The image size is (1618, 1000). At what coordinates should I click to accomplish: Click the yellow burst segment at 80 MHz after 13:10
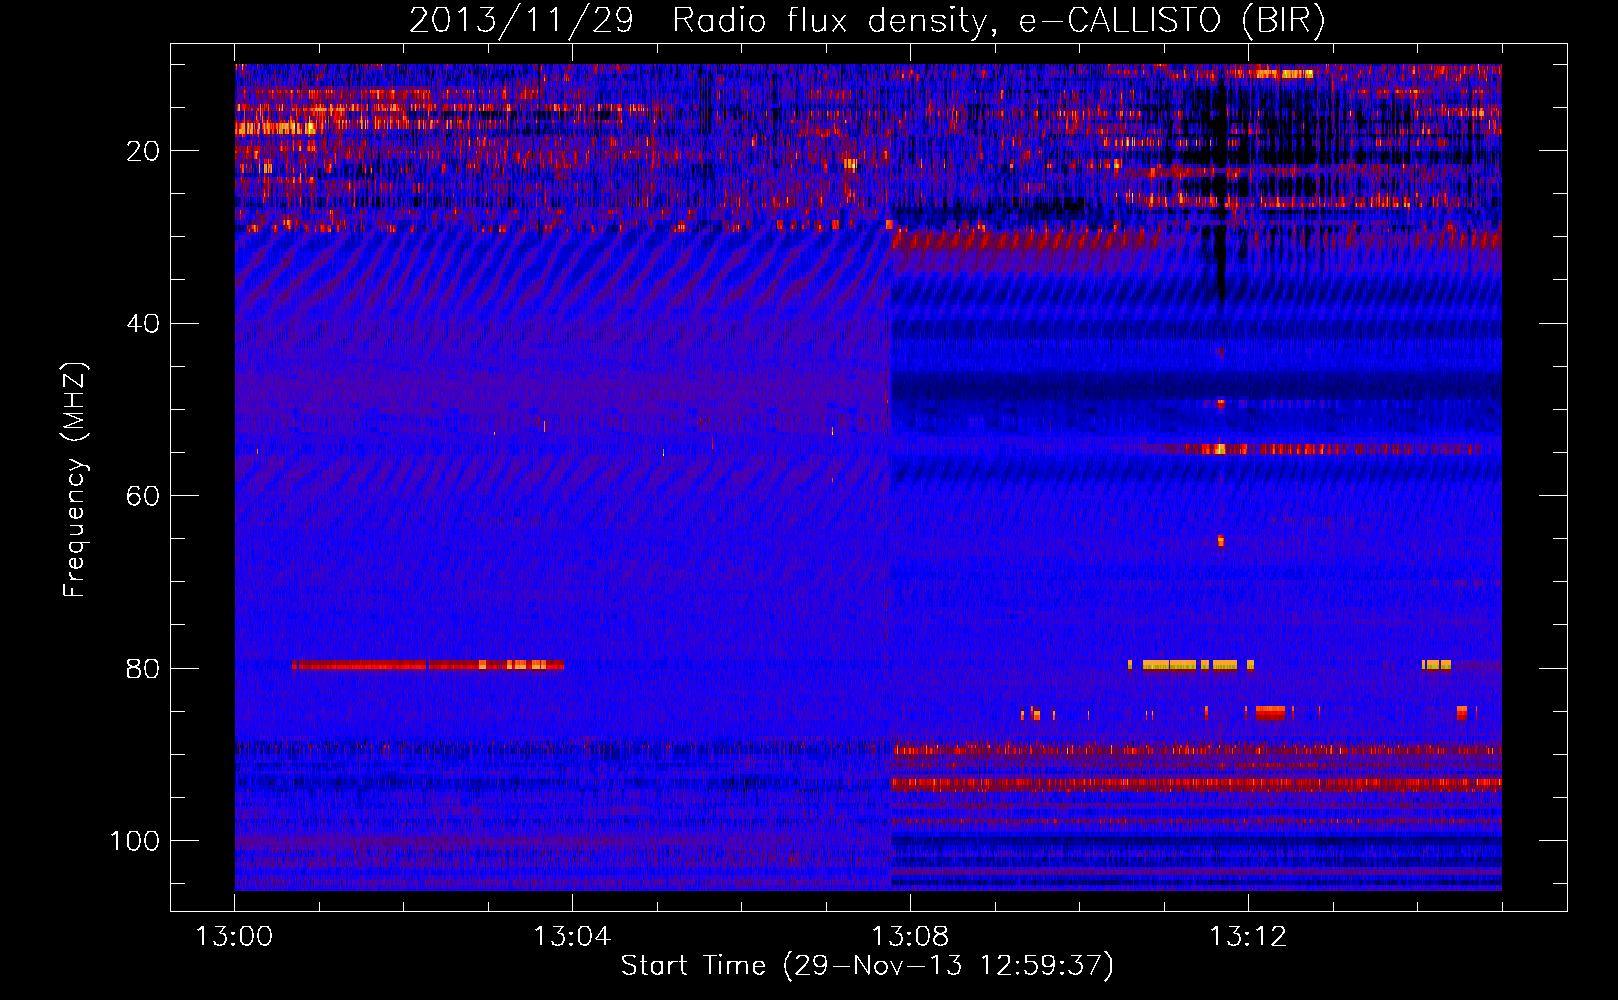point(1191,665)
